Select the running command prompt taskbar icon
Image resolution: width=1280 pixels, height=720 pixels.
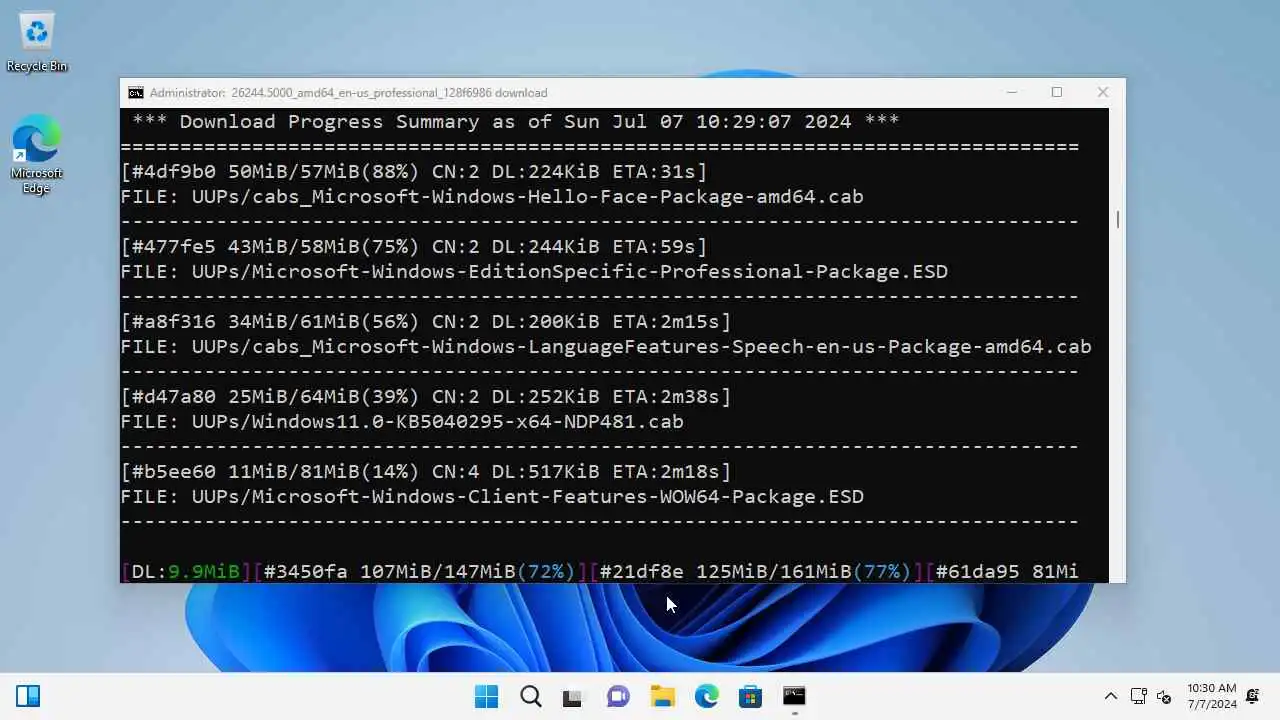tap(794, 696)
